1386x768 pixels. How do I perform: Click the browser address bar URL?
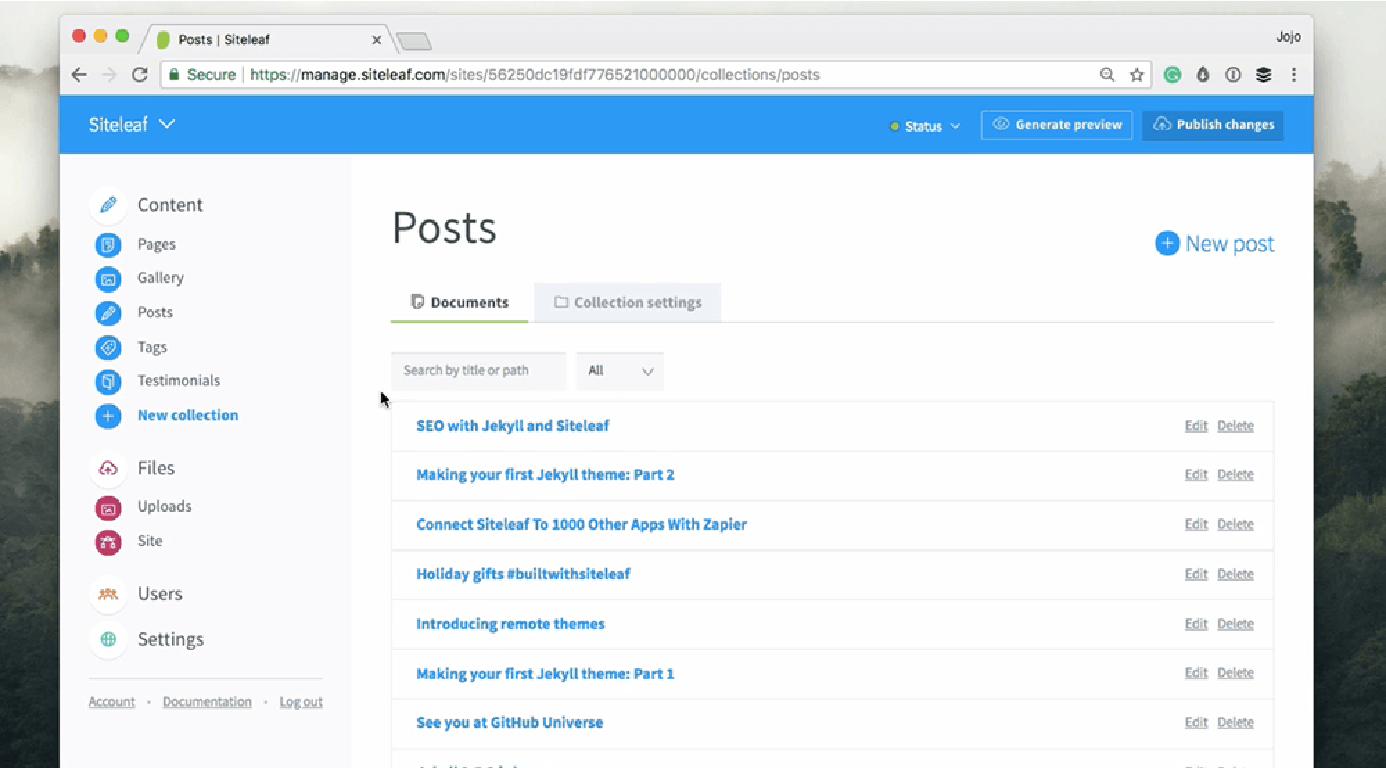pyautogui.click(x=534, y=75)
